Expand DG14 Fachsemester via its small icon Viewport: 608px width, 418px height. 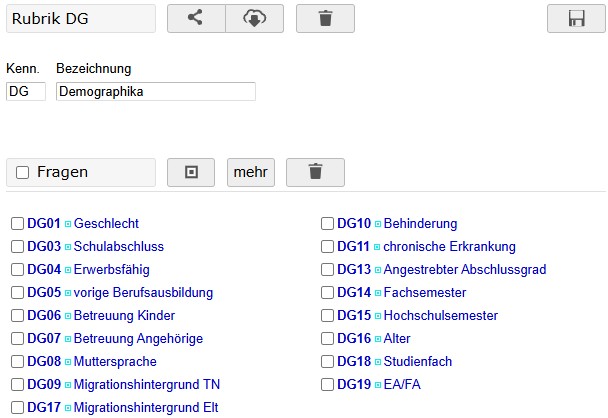pos(378,293)
